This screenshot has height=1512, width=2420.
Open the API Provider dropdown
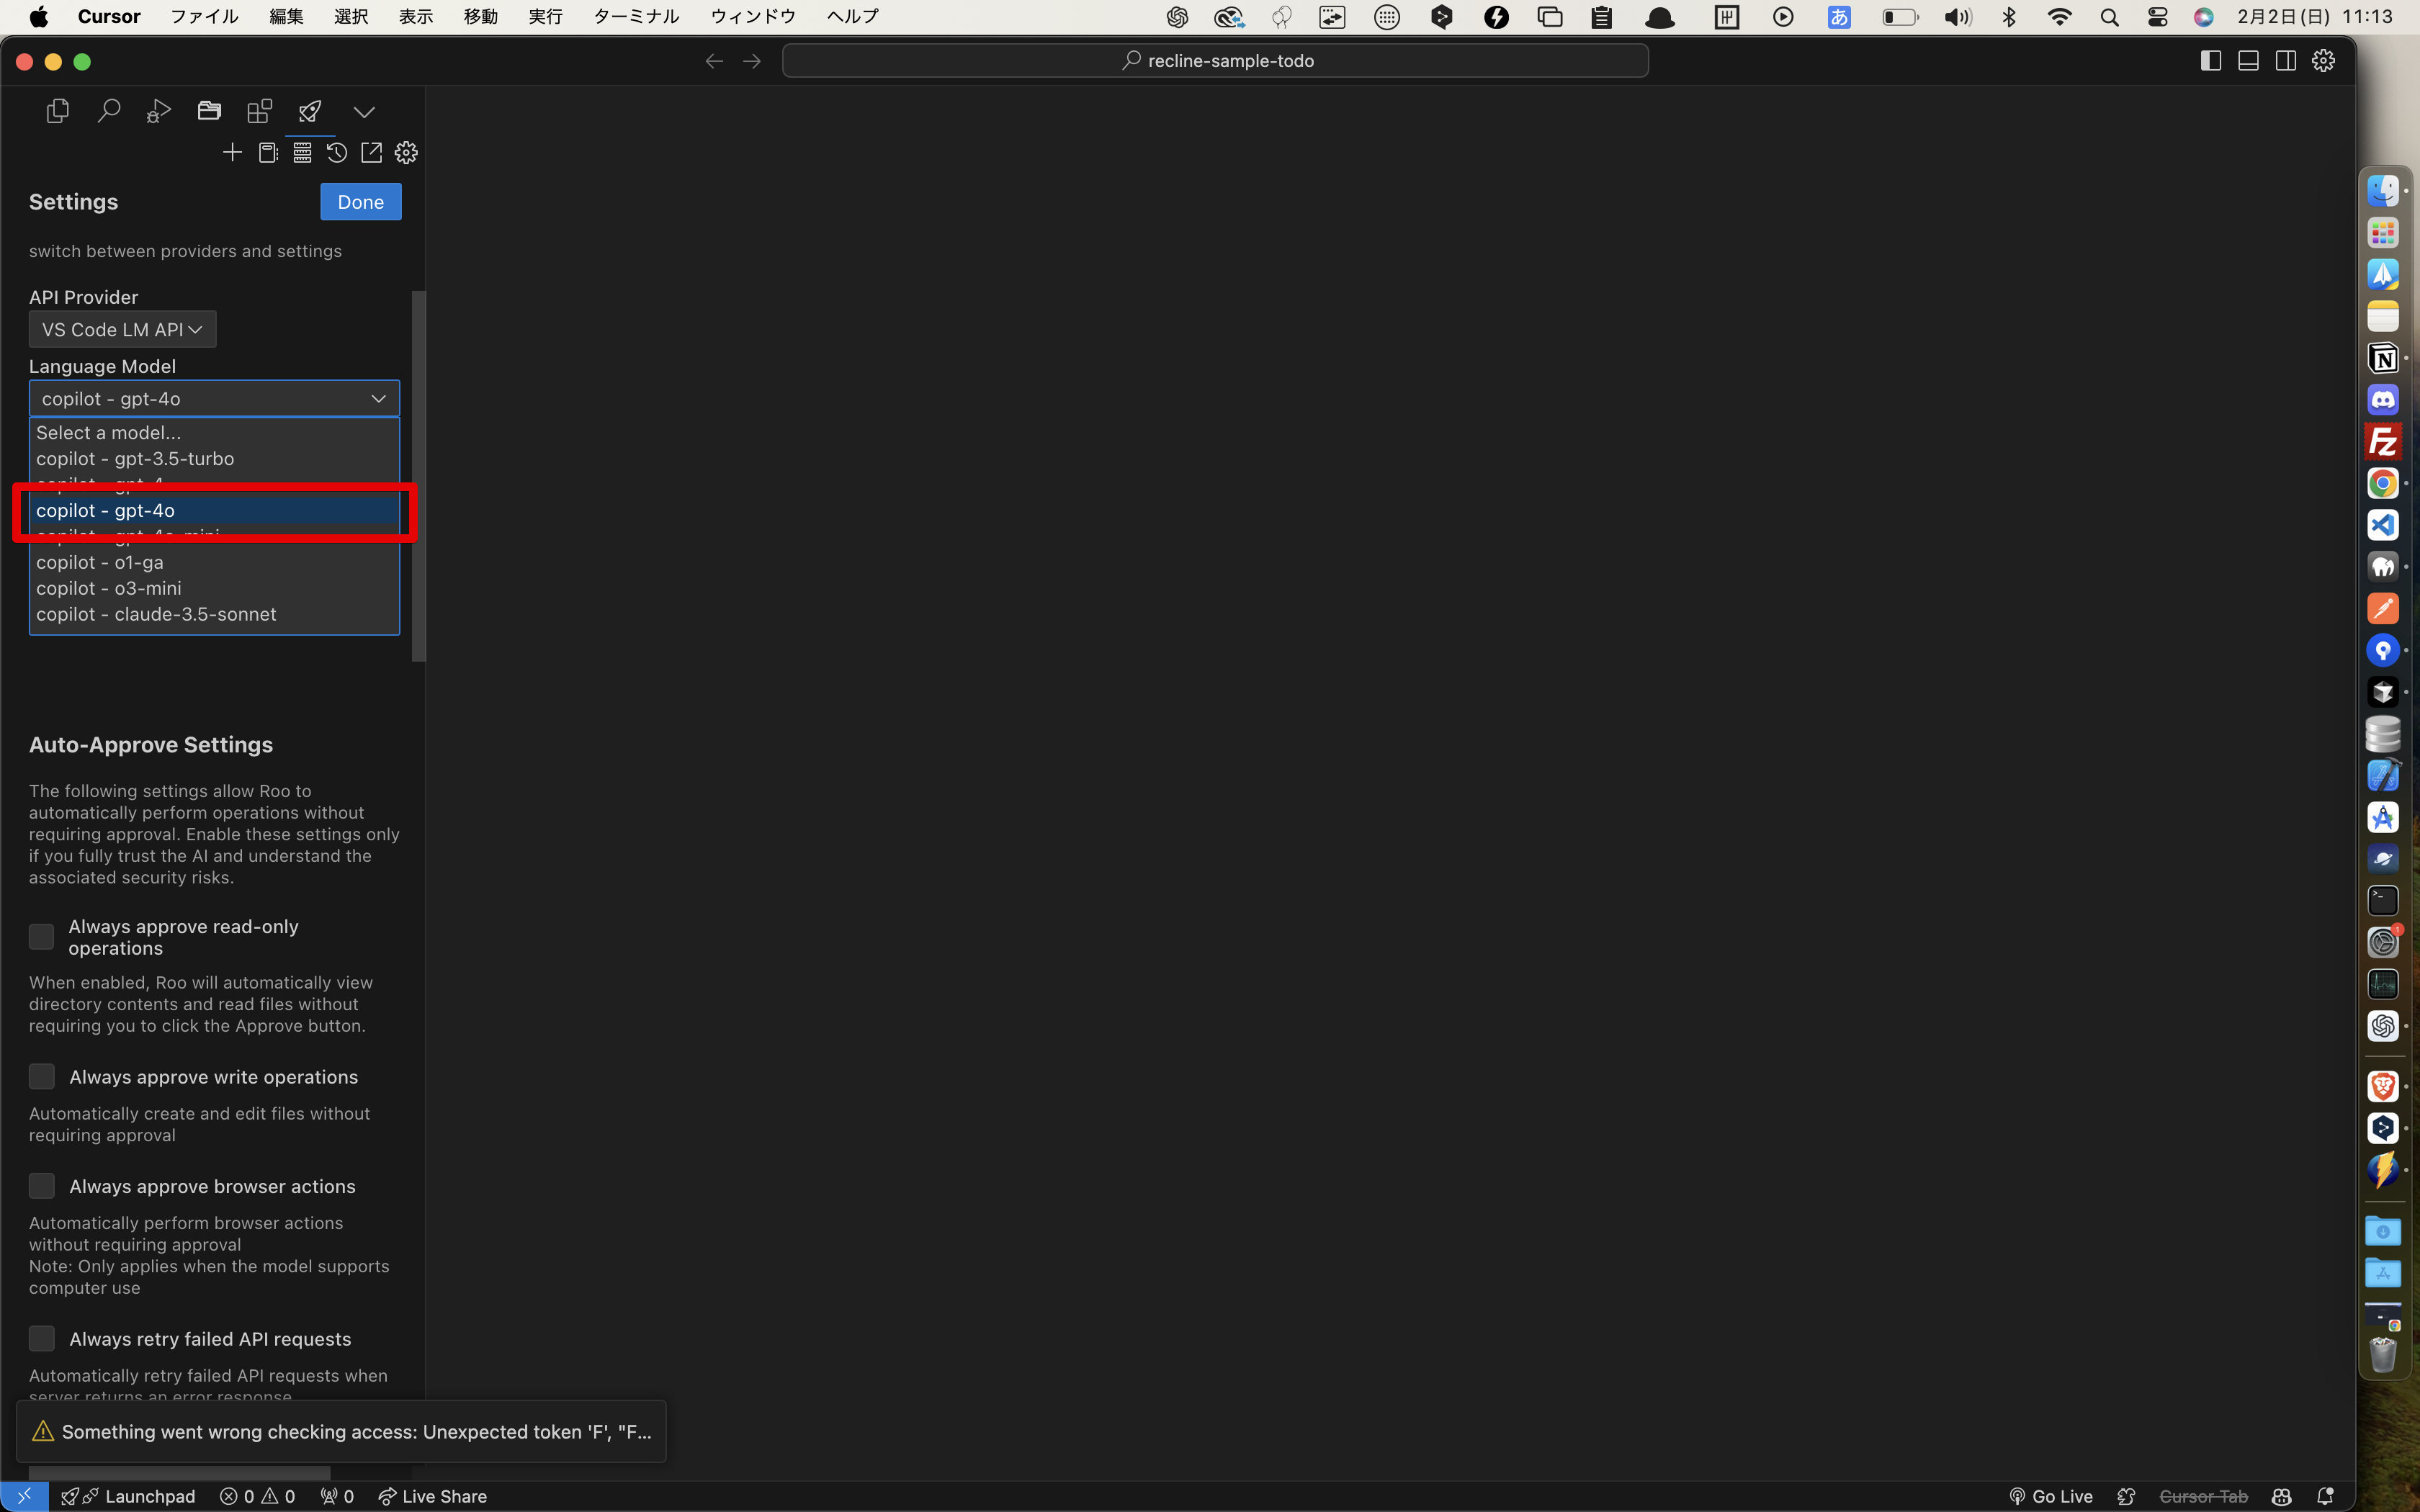click(x=122, y=329)
